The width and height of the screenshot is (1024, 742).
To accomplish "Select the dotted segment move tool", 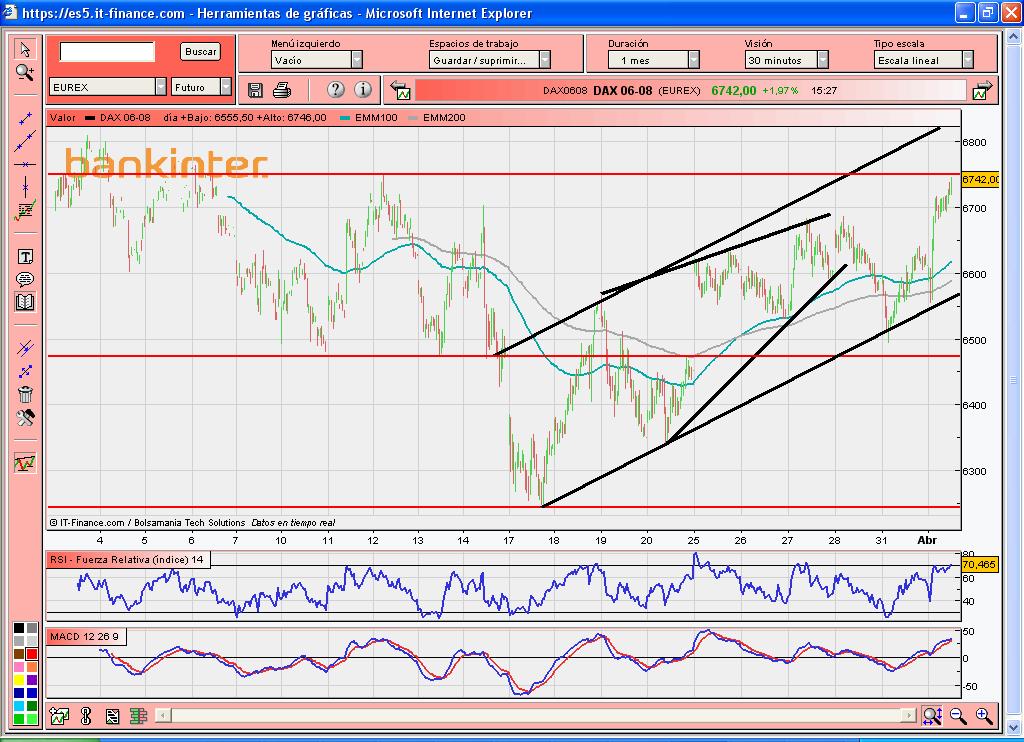I will point(25,372).
